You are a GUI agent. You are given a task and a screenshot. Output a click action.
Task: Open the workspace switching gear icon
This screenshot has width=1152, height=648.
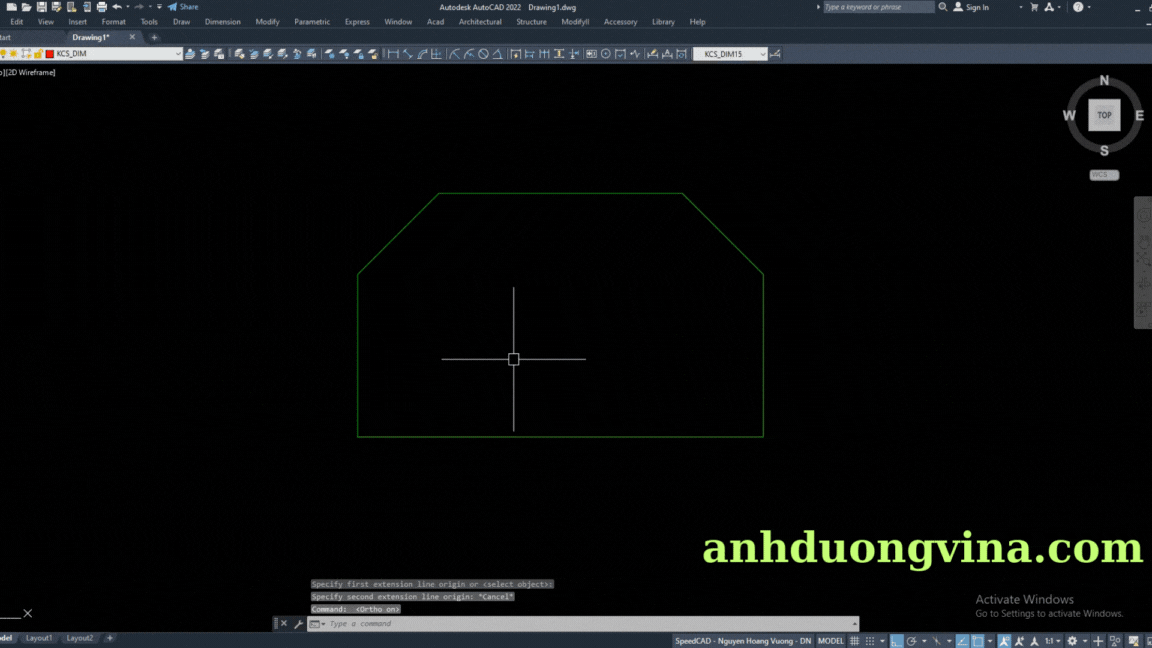point(1072,641)
